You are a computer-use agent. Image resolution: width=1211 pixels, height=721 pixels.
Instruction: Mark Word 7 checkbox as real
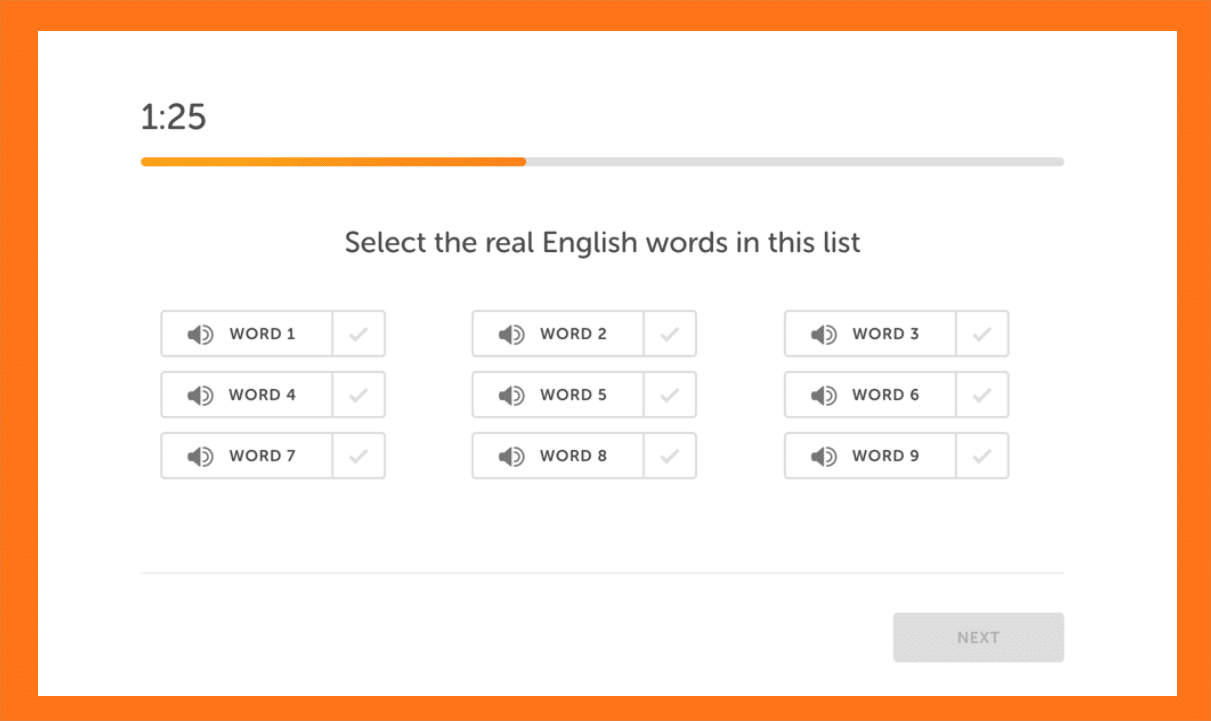[358, 456]
